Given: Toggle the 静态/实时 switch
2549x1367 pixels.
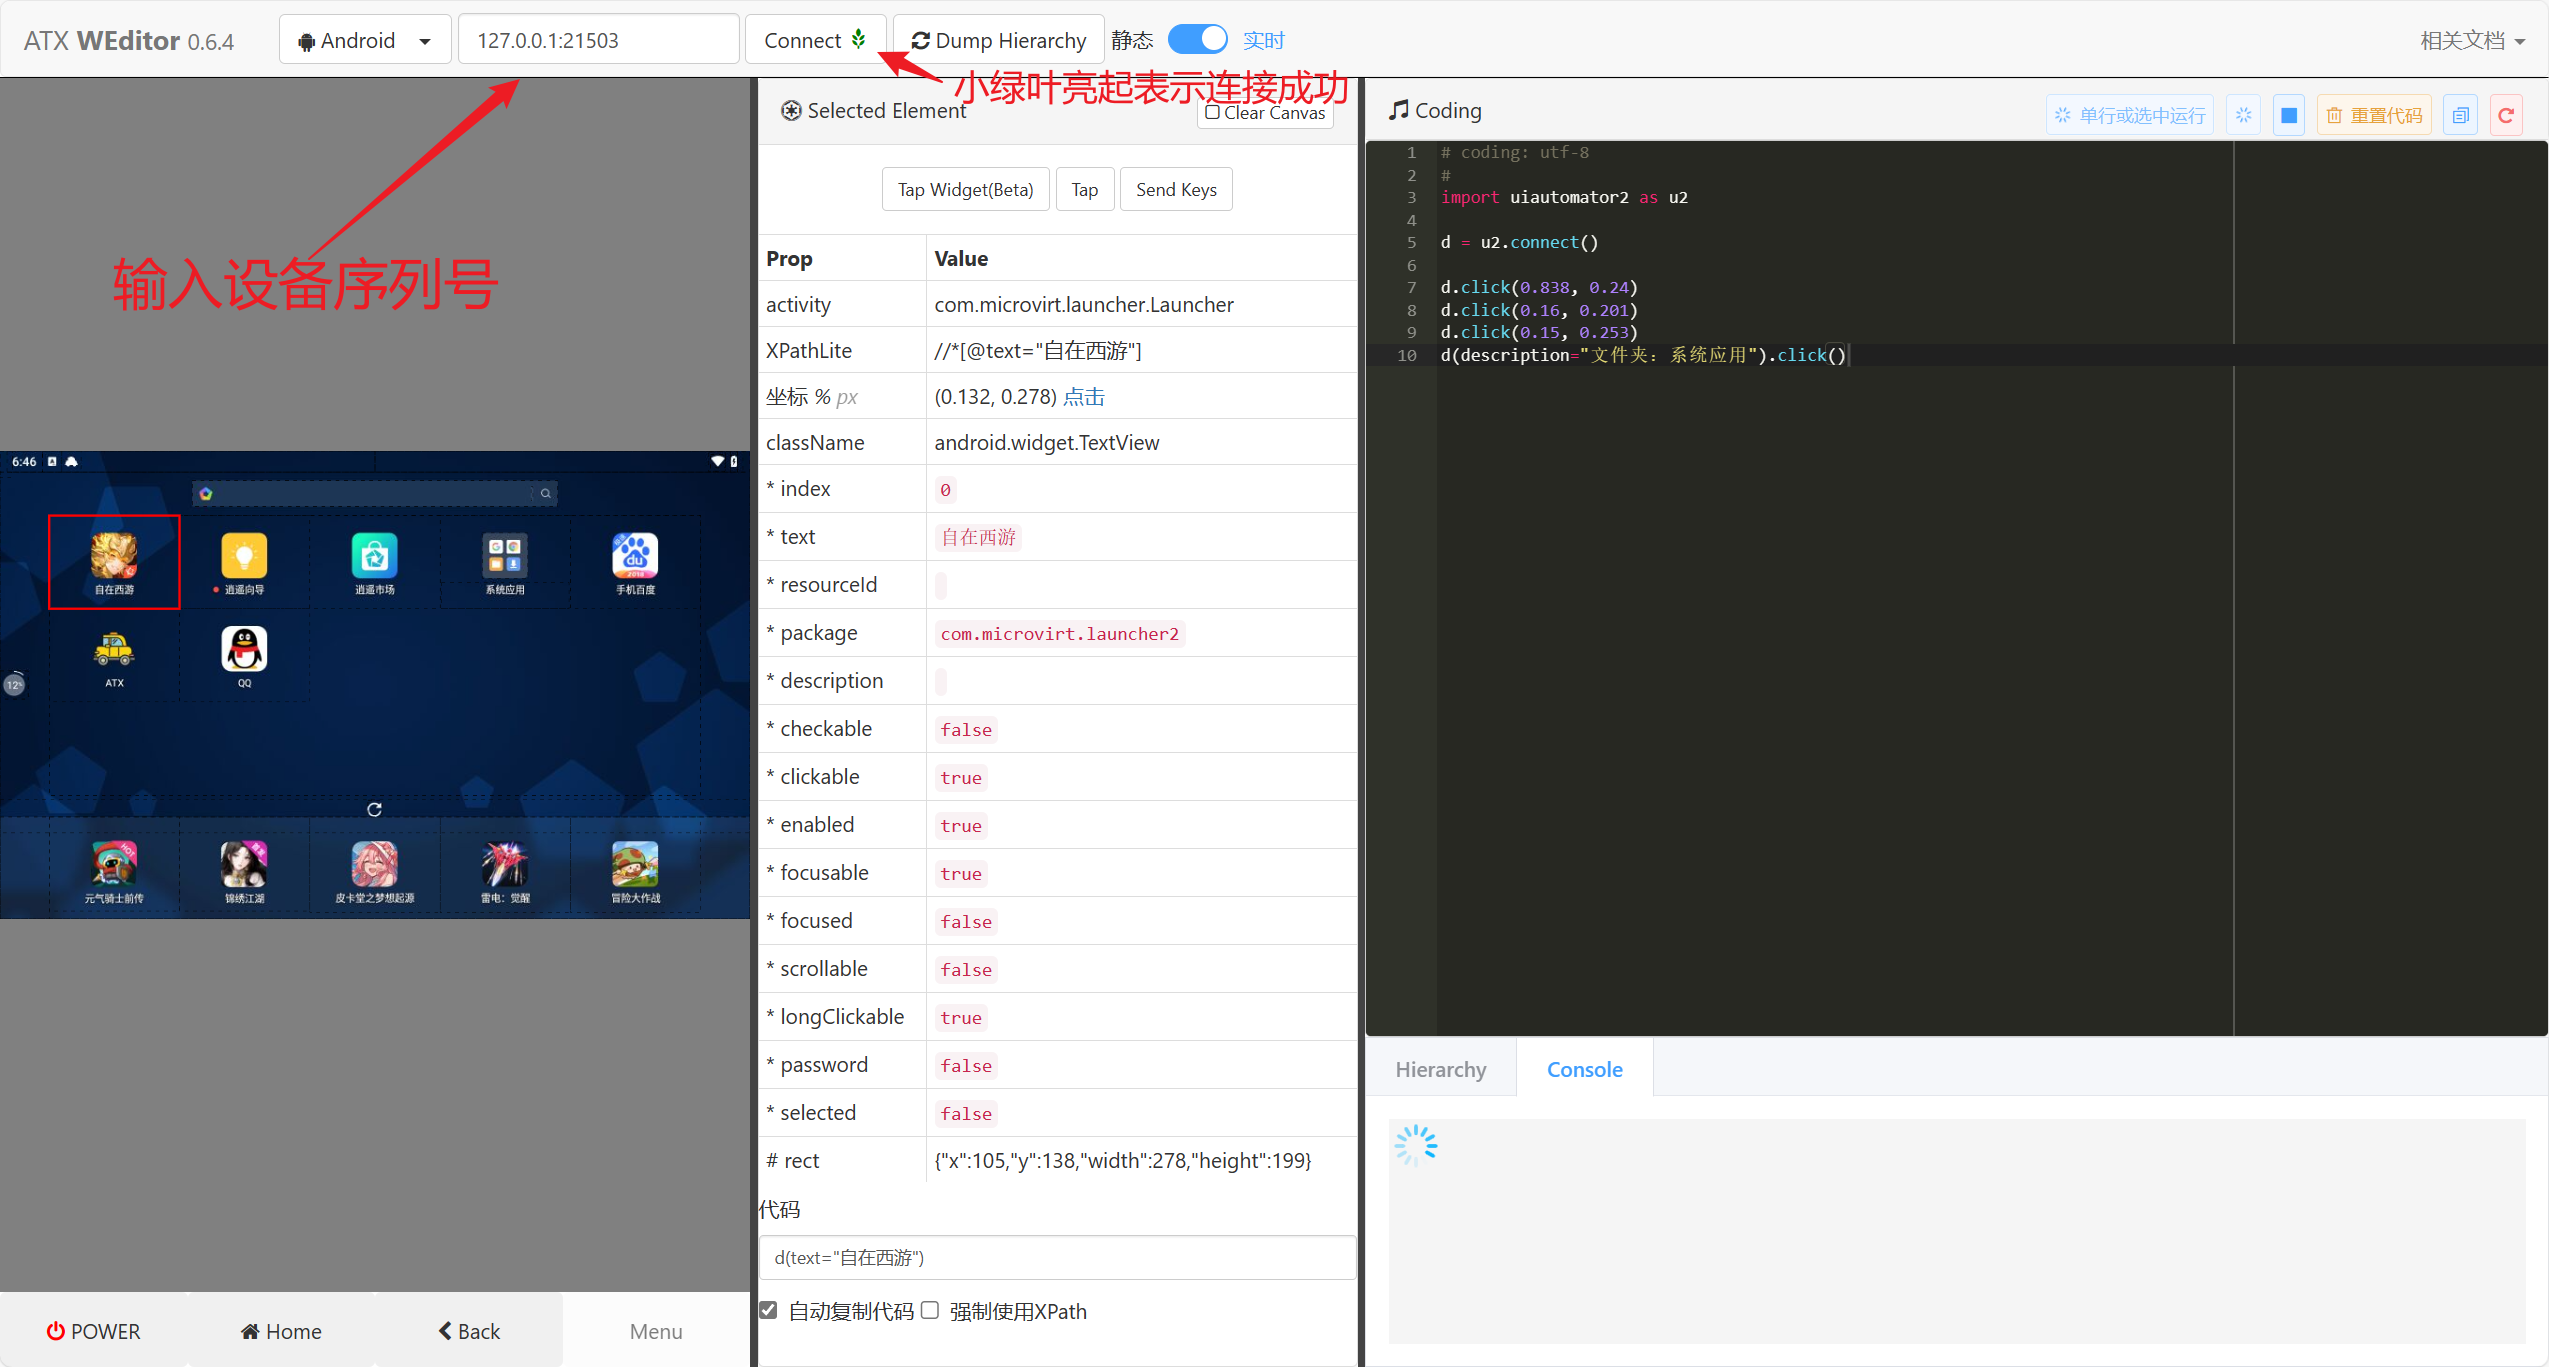Looking at the screenshot, I should click(x=1197, y=40).
